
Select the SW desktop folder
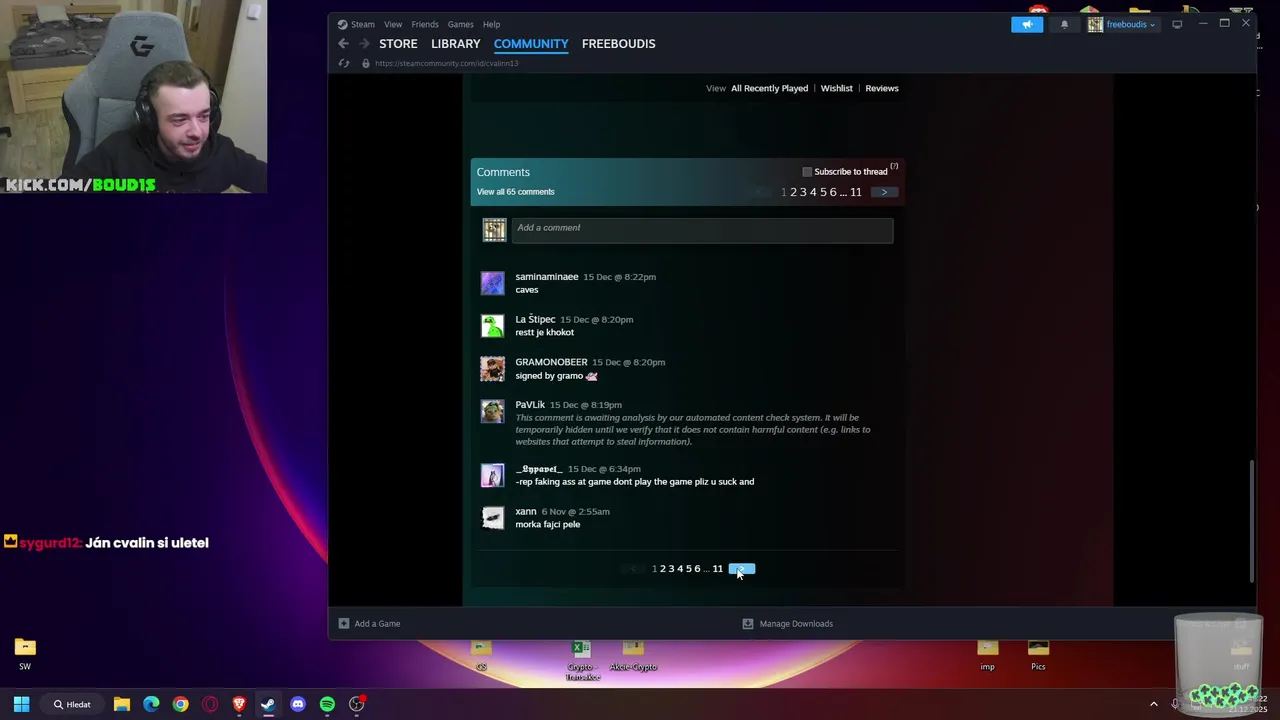pyautogui.click(x=25, y=654)
